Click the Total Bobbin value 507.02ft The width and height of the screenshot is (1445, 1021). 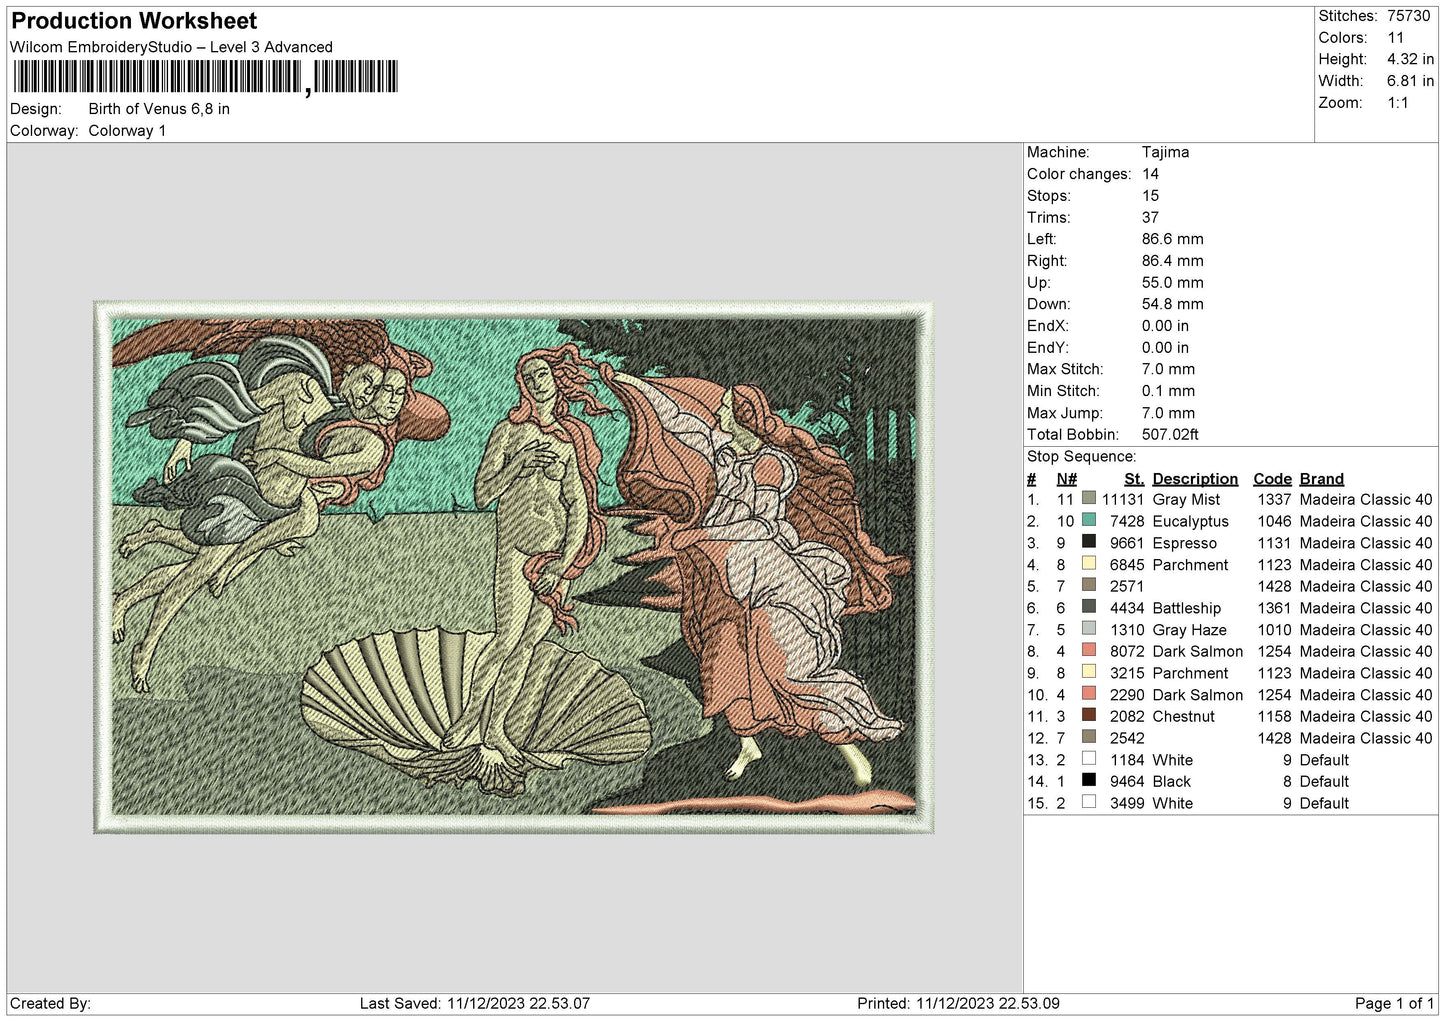pos(1170,435)
